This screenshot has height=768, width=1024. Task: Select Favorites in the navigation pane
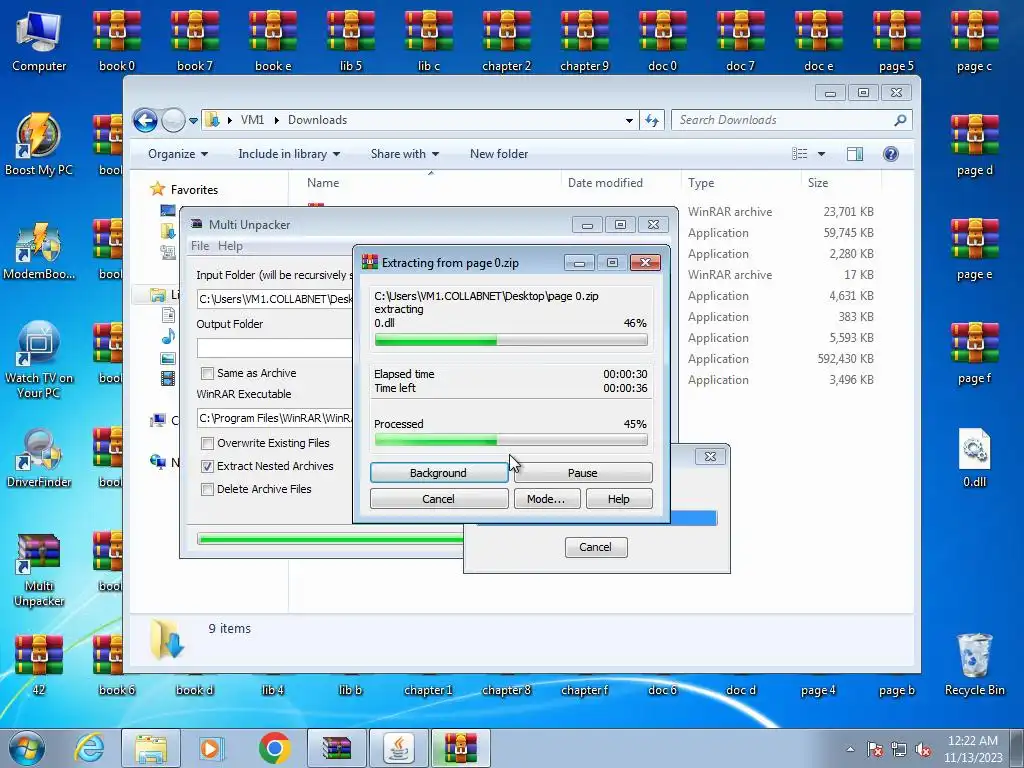click(x=194, y=190)
